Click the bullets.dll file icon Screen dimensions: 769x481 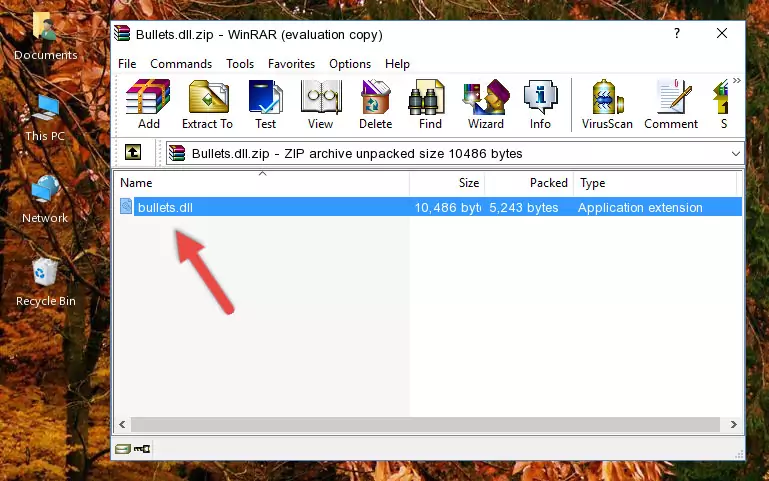coord(126,206)
